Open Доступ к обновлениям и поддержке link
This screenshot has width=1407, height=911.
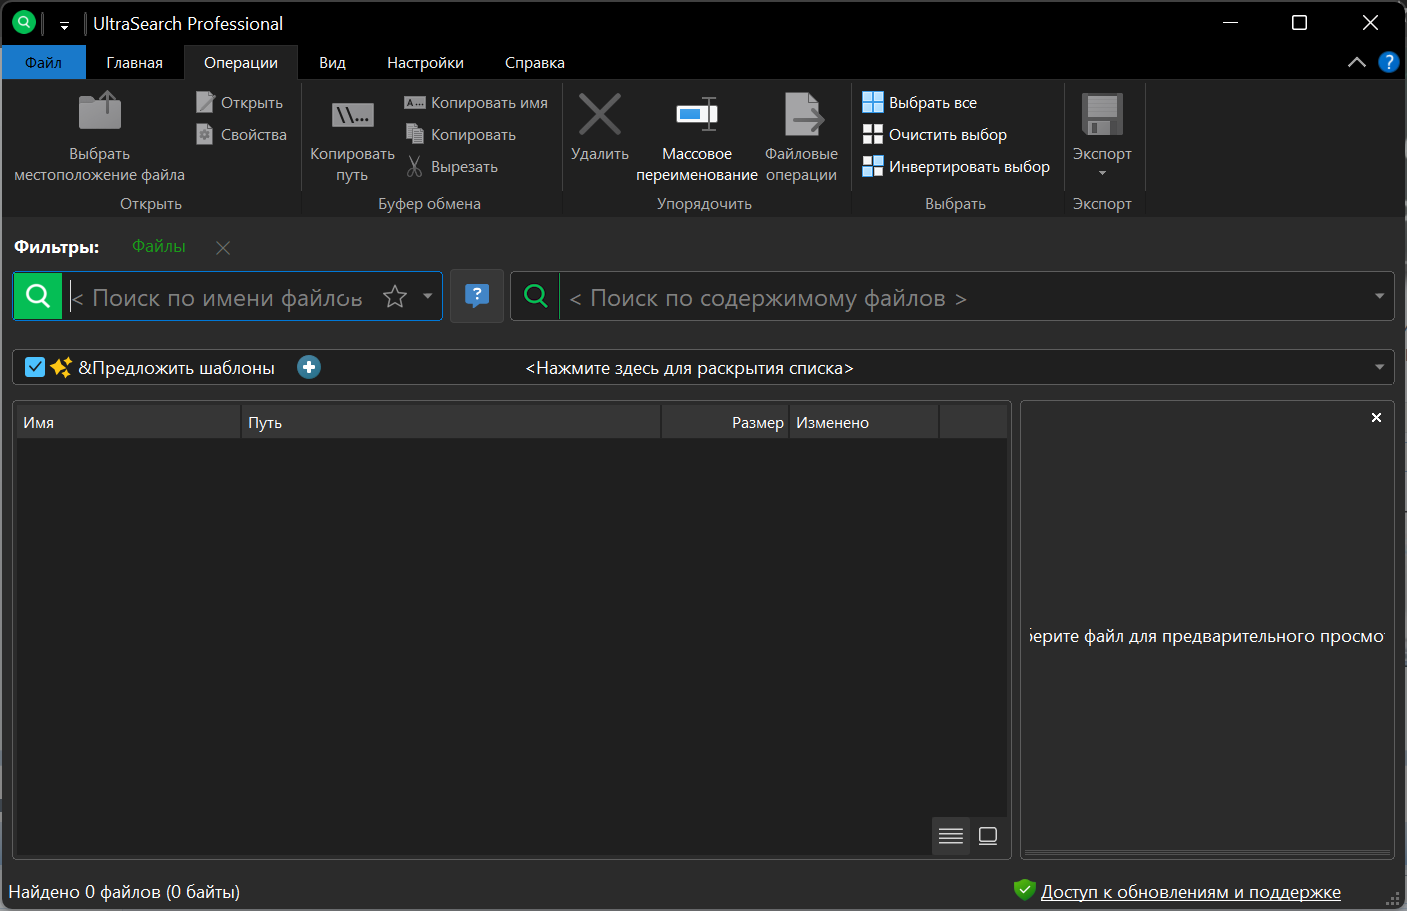pyautogui.click(x=1190, y=892)
